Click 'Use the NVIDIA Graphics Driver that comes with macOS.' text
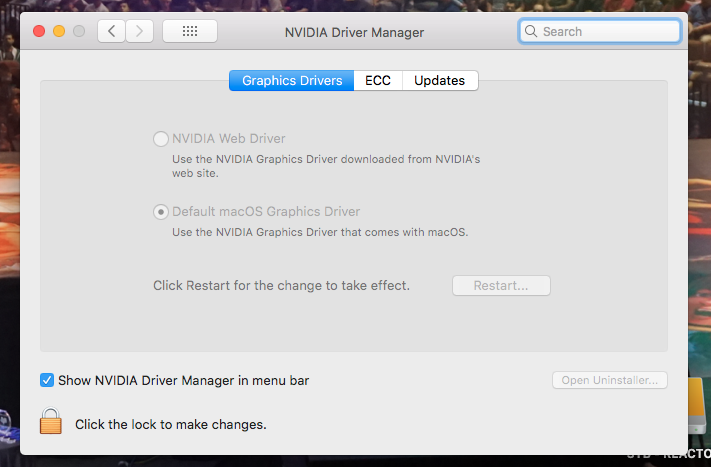 point(320,232)
